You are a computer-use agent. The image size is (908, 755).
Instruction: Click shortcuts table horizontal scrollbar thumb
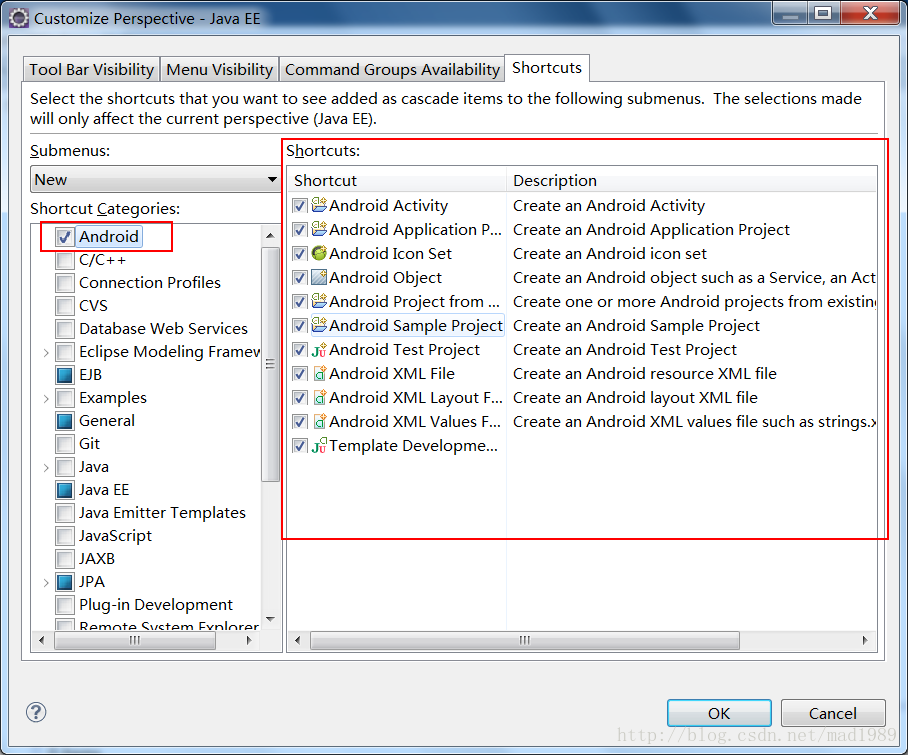coord(525,640)
